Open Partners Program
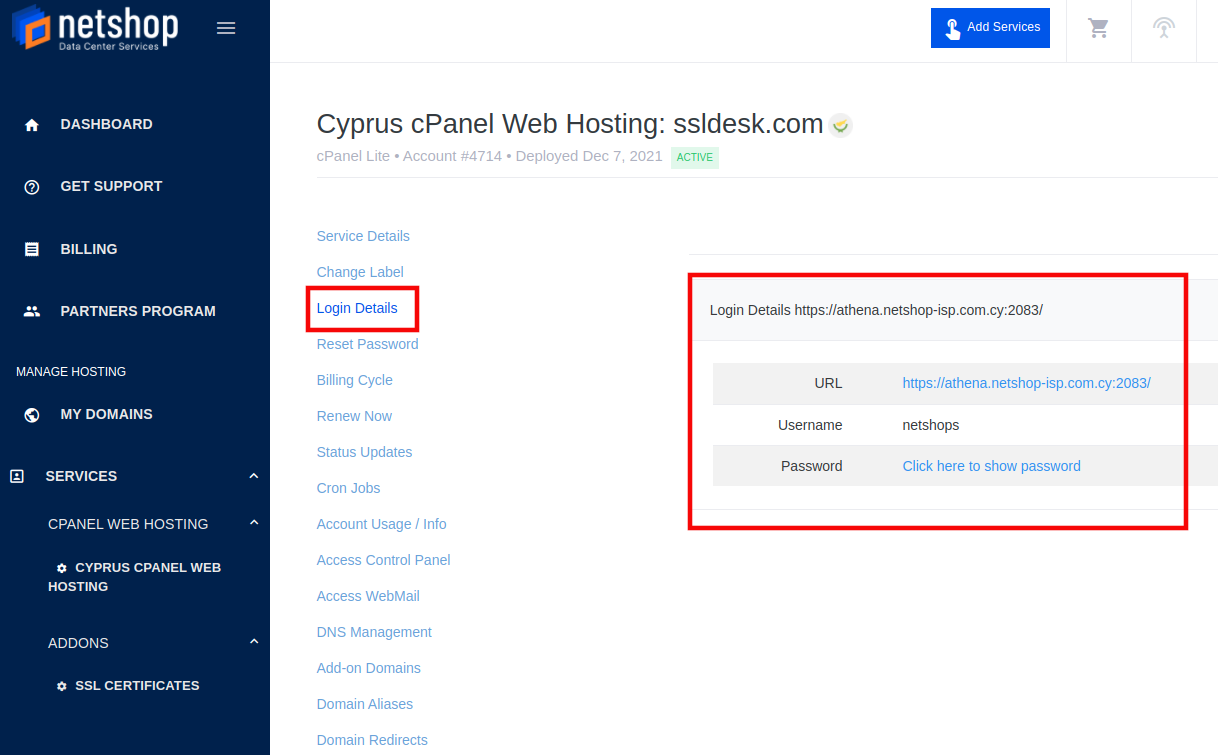This screenshot has height=755, width=1218. (138, 311)
